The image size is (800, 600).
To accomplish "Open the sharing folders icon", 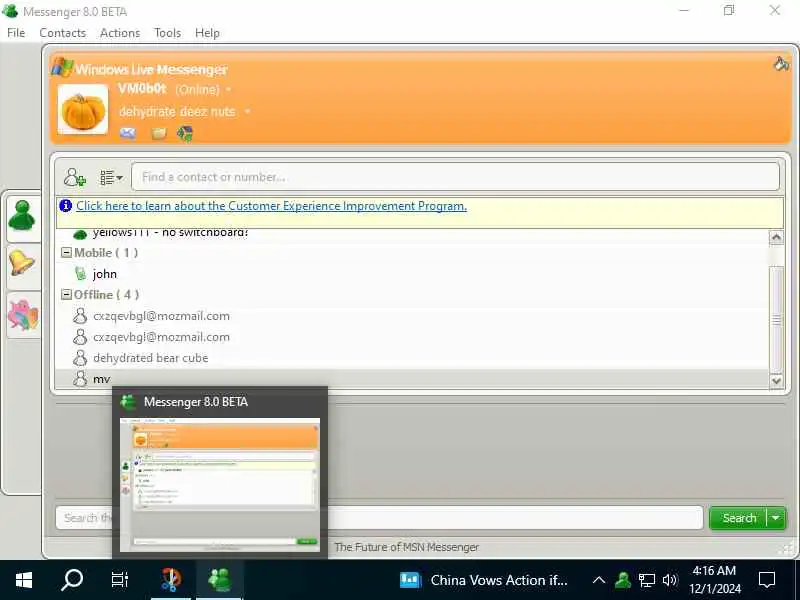I will tap(159, 134).
